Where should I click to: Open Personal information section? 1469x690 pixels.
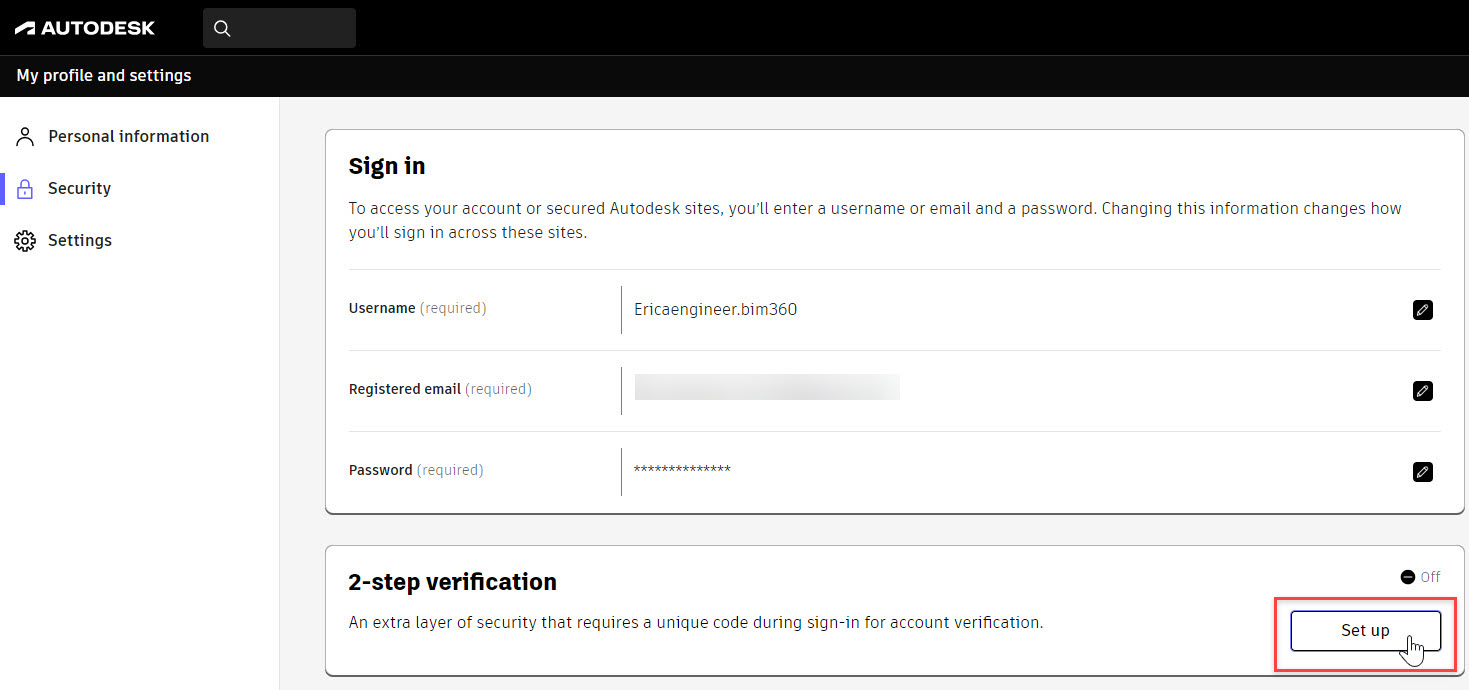pos(128,136)
